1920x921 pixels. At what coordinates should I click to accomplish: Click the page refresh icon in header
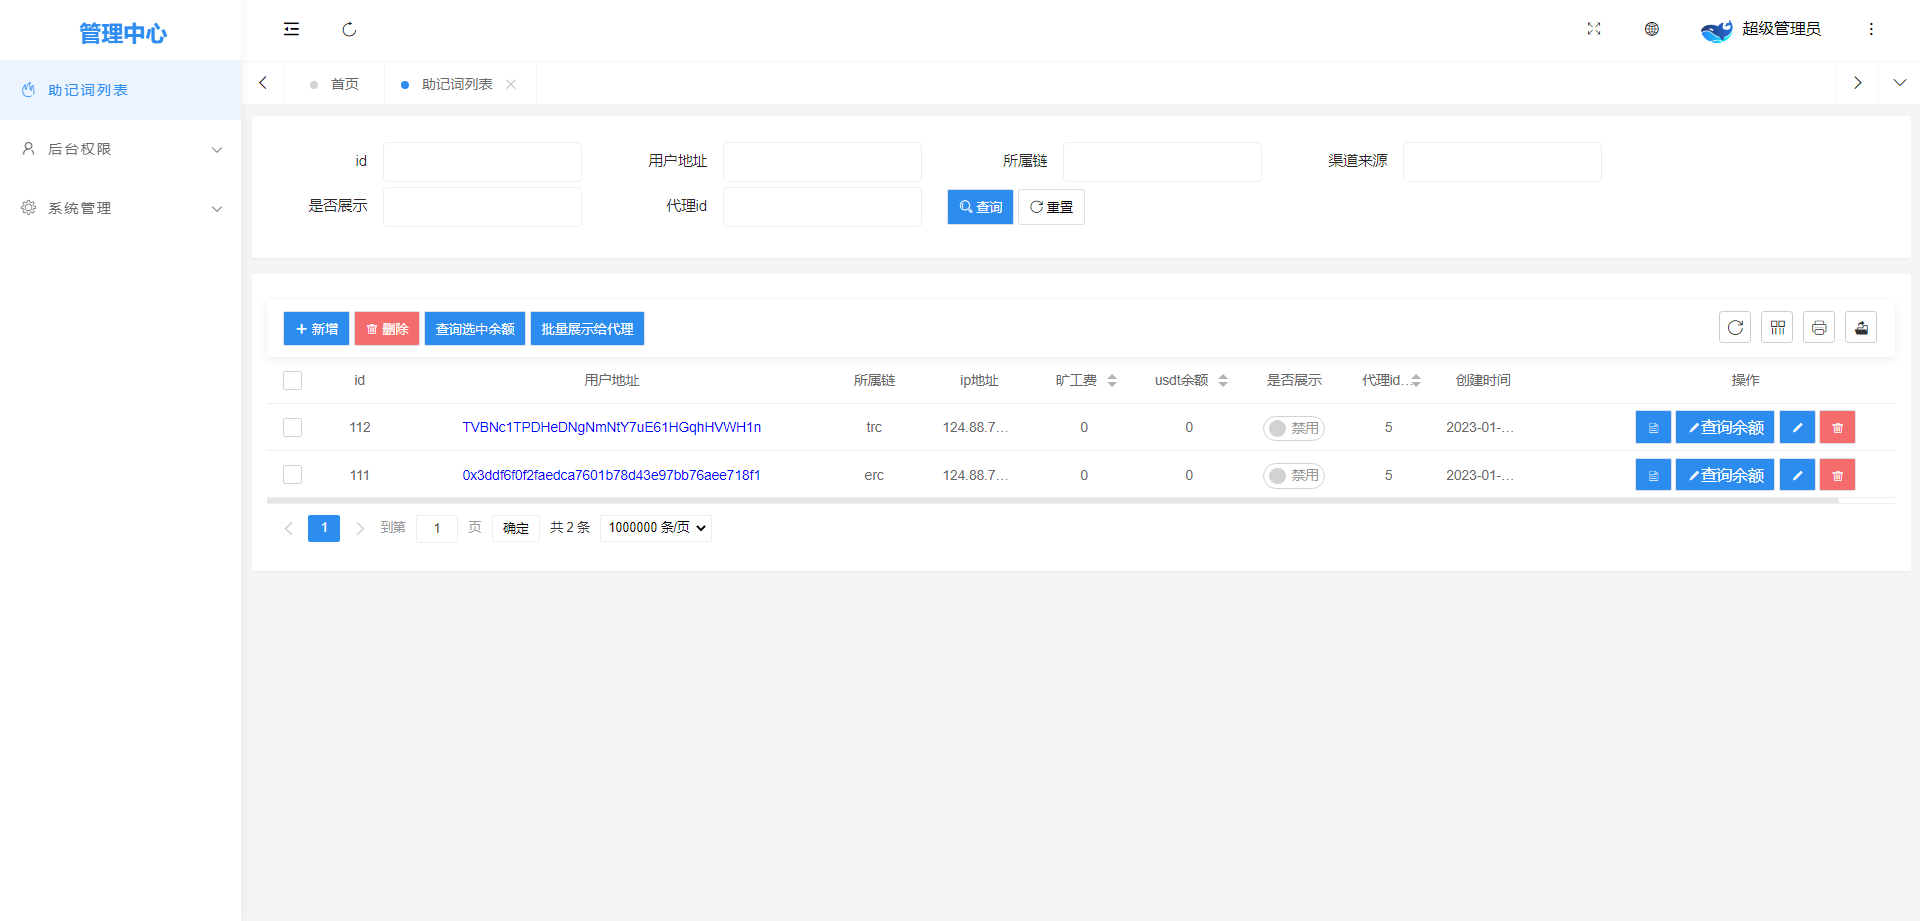(x=349, y=29)
